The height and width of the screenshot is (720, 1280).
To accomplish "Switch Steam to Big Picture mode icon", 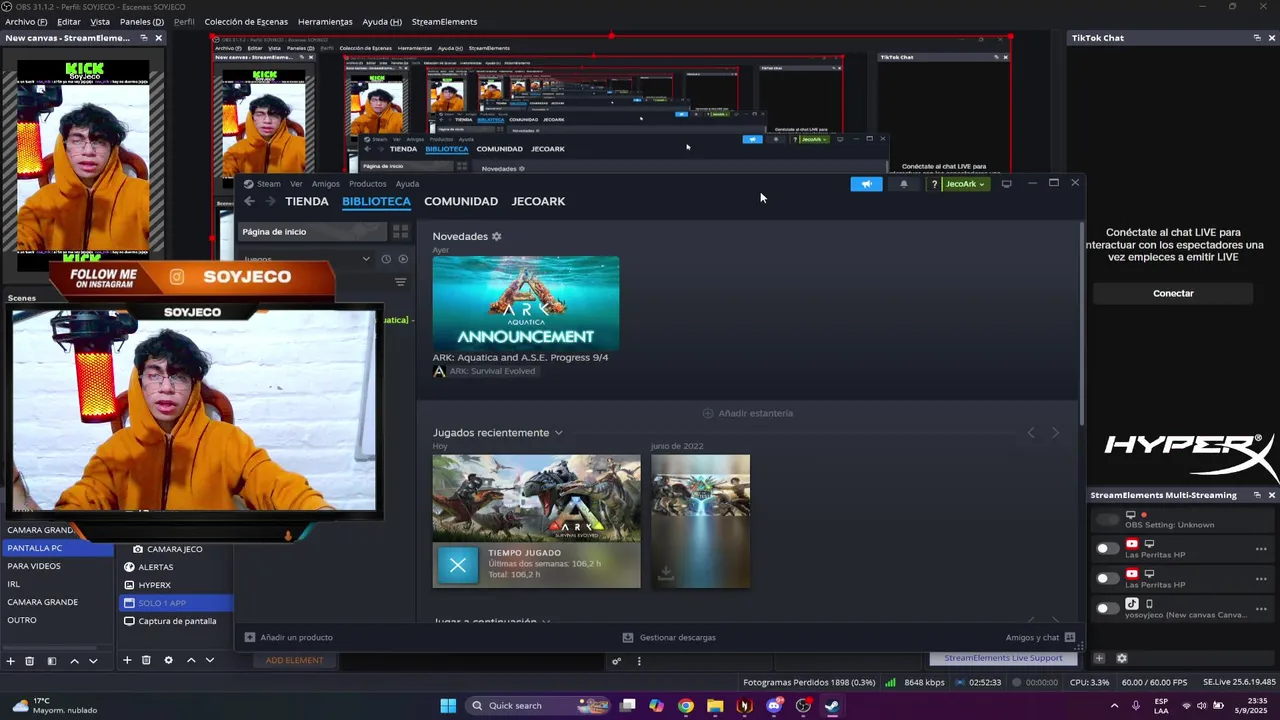I will tap(1007, 184).
